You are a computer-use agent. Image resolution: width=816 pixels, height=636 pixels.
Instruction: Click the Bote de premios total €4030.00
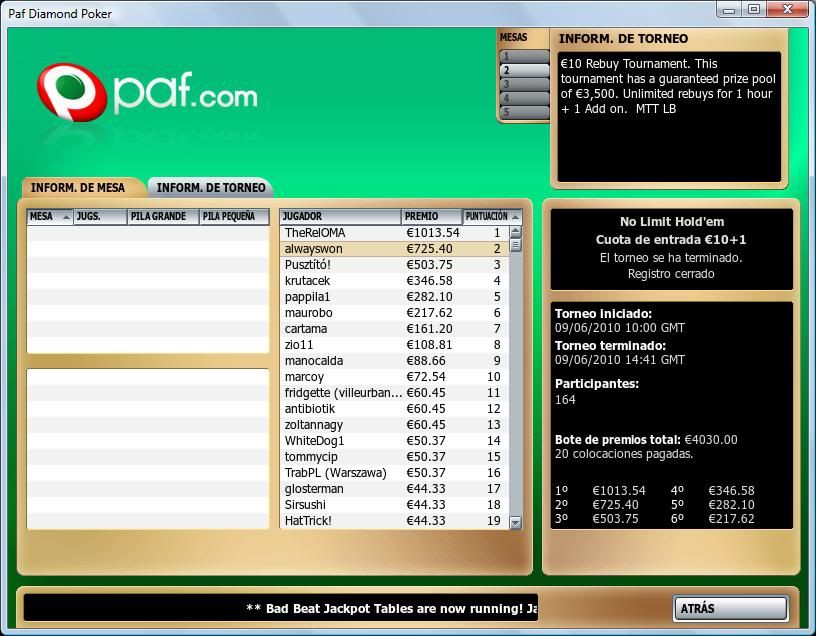pos(646,440)
